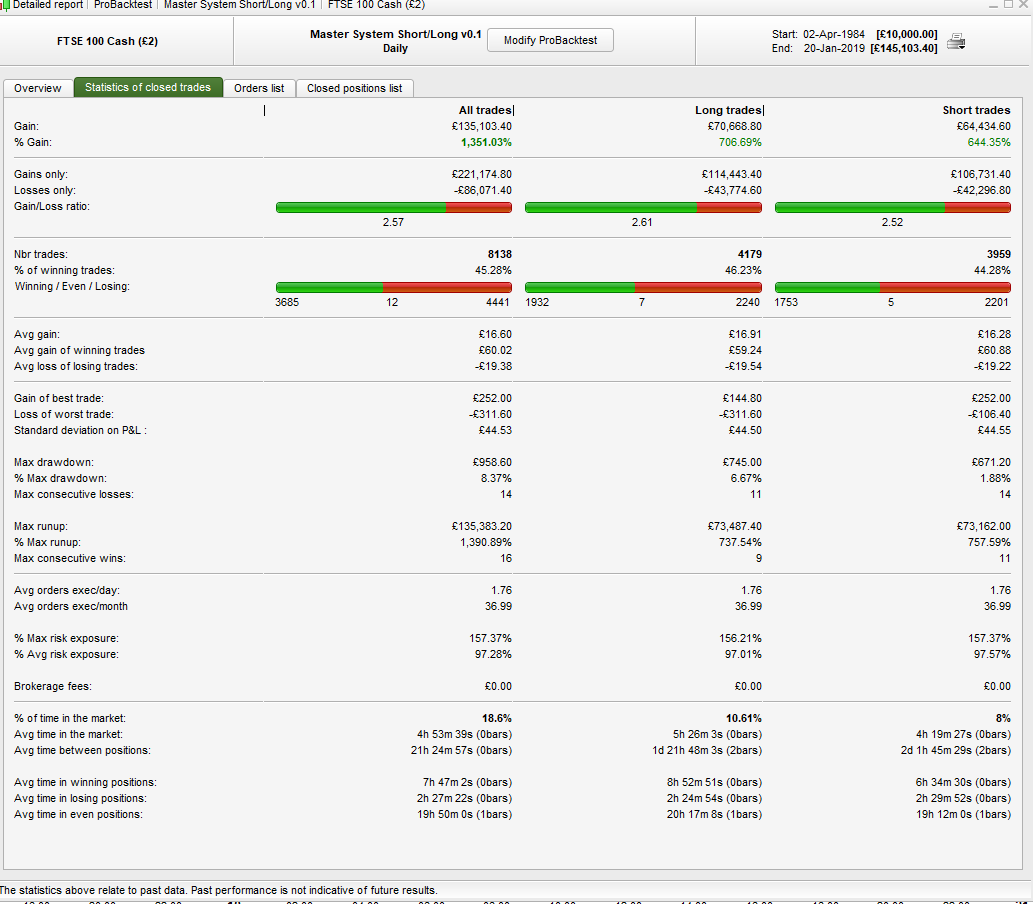Screen dimensions: 1033x904
Task: Click the Long trades column header
Action: click(728, 110)
